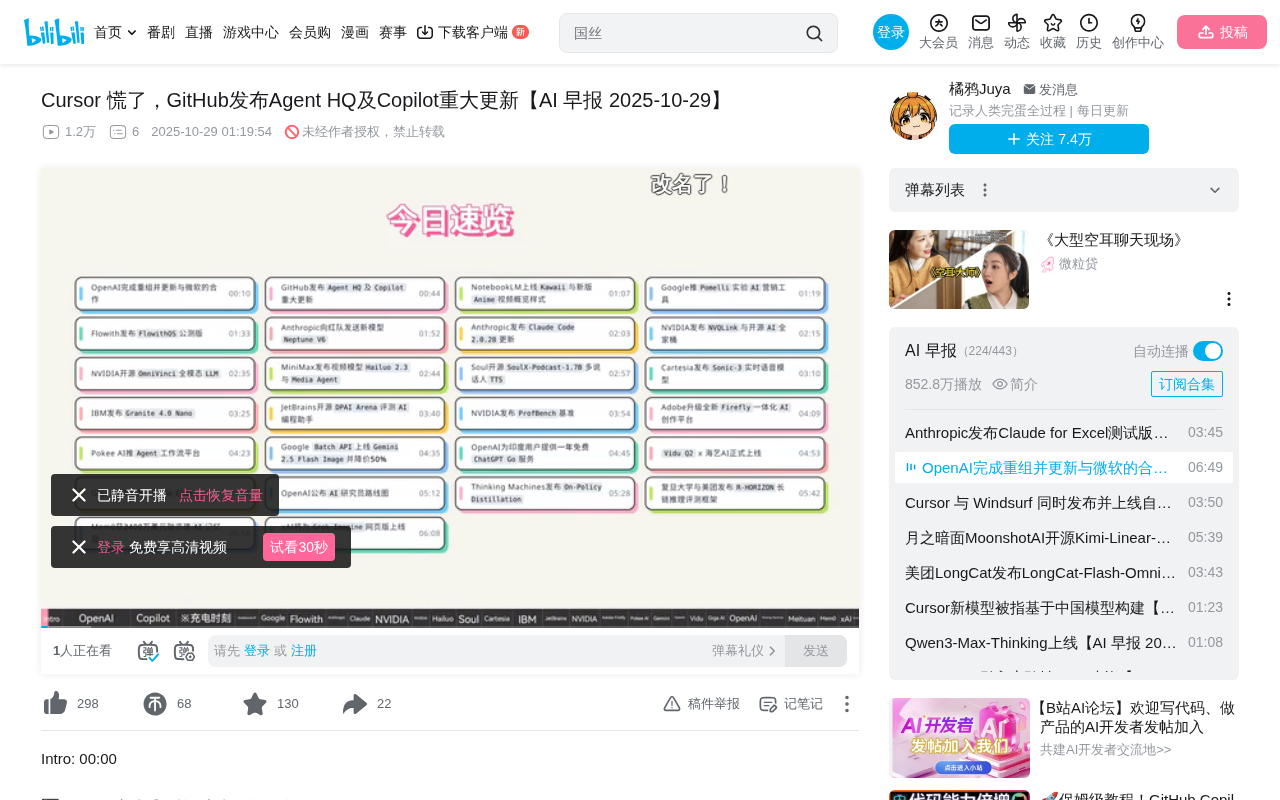Screen dimensions: 1280x800
Task: Close the 免费享高清视频 login prompt
Action: tap(79, 547)
